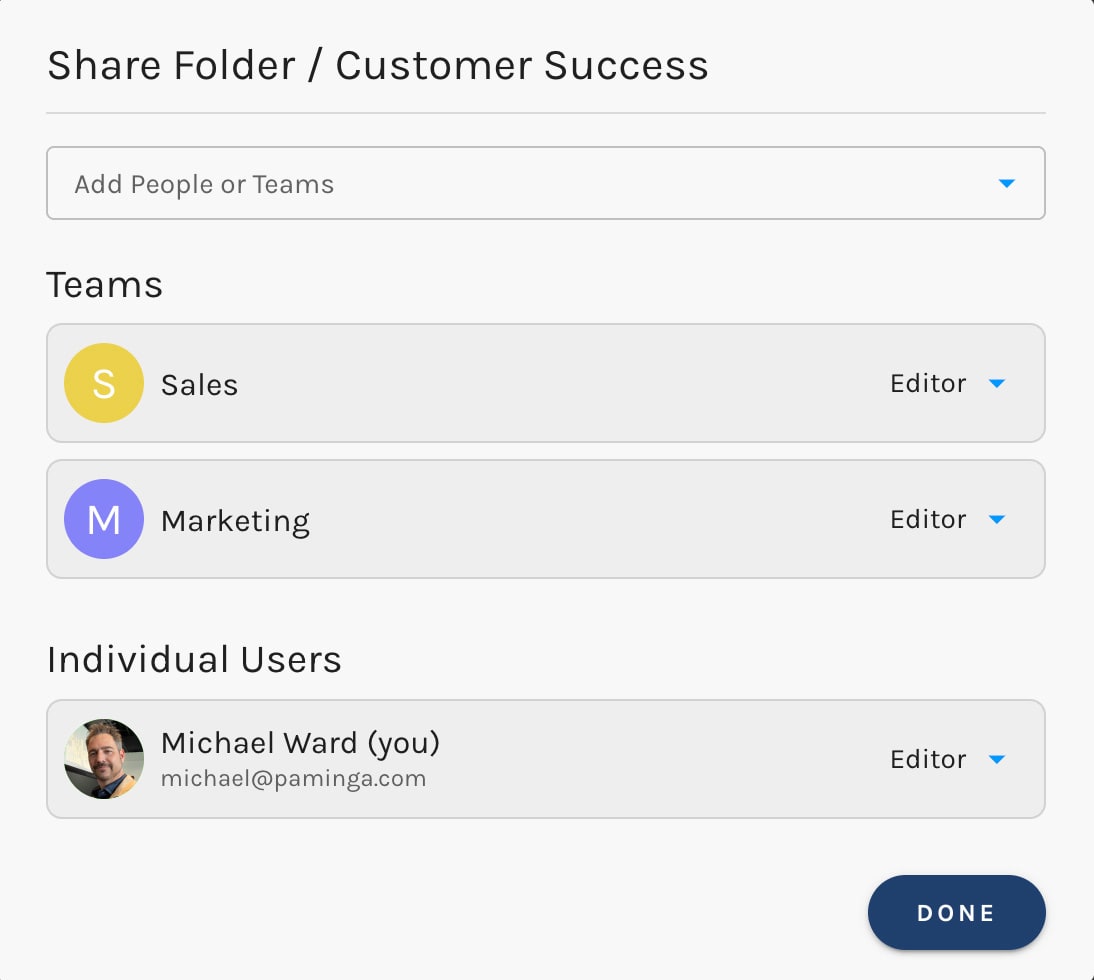Click the 'M' initial in the Marketing badge
Image resolution: width=1094 pixels, height=980 pixels.
pyautogui.click(x=103, y=519)
